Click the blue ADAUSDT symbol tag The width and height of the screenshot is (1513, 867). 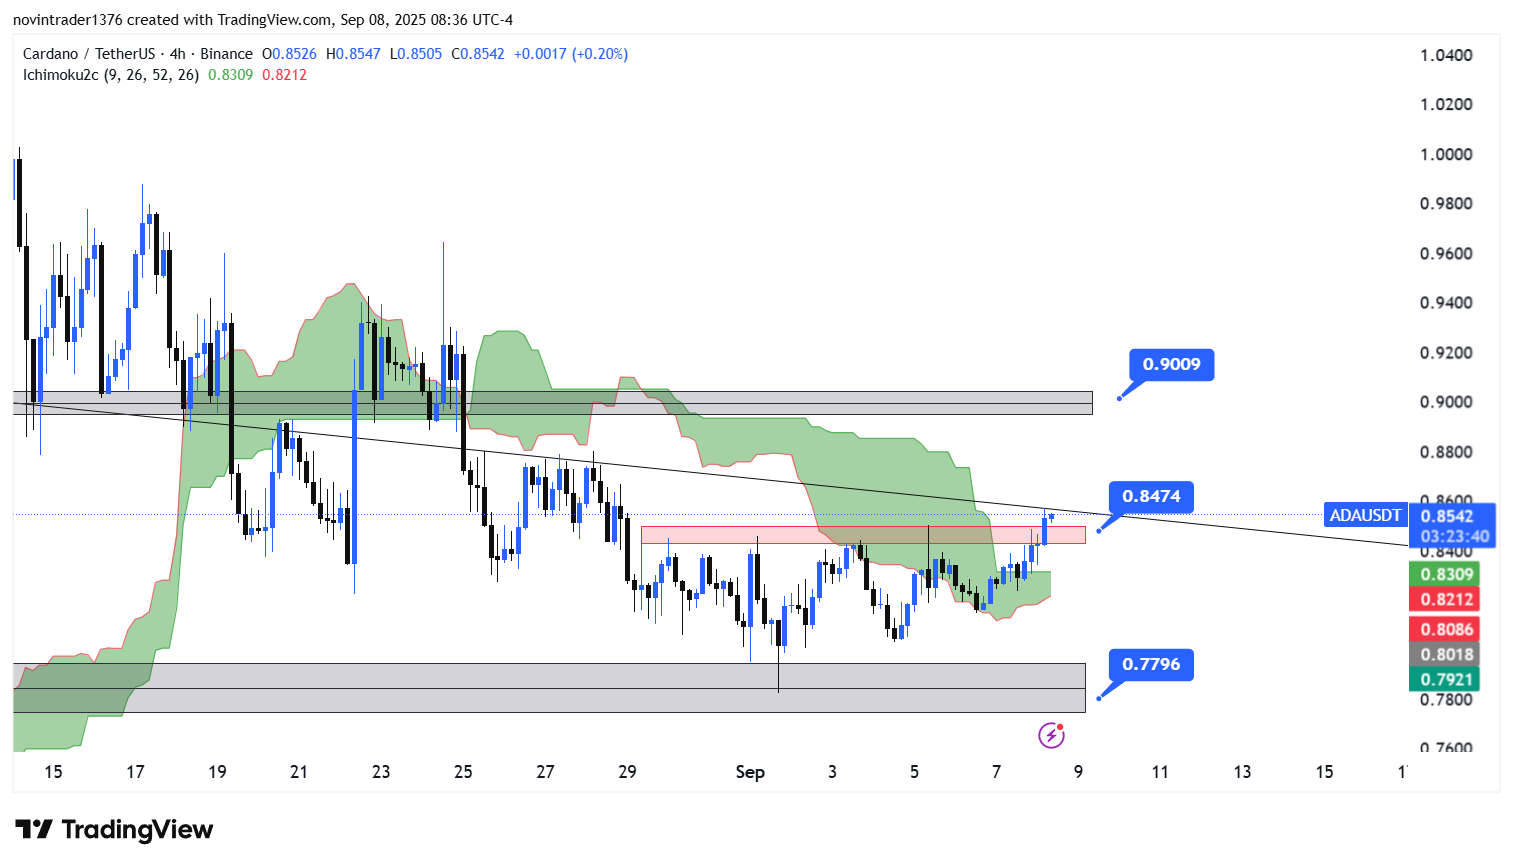coord(1365,516)
